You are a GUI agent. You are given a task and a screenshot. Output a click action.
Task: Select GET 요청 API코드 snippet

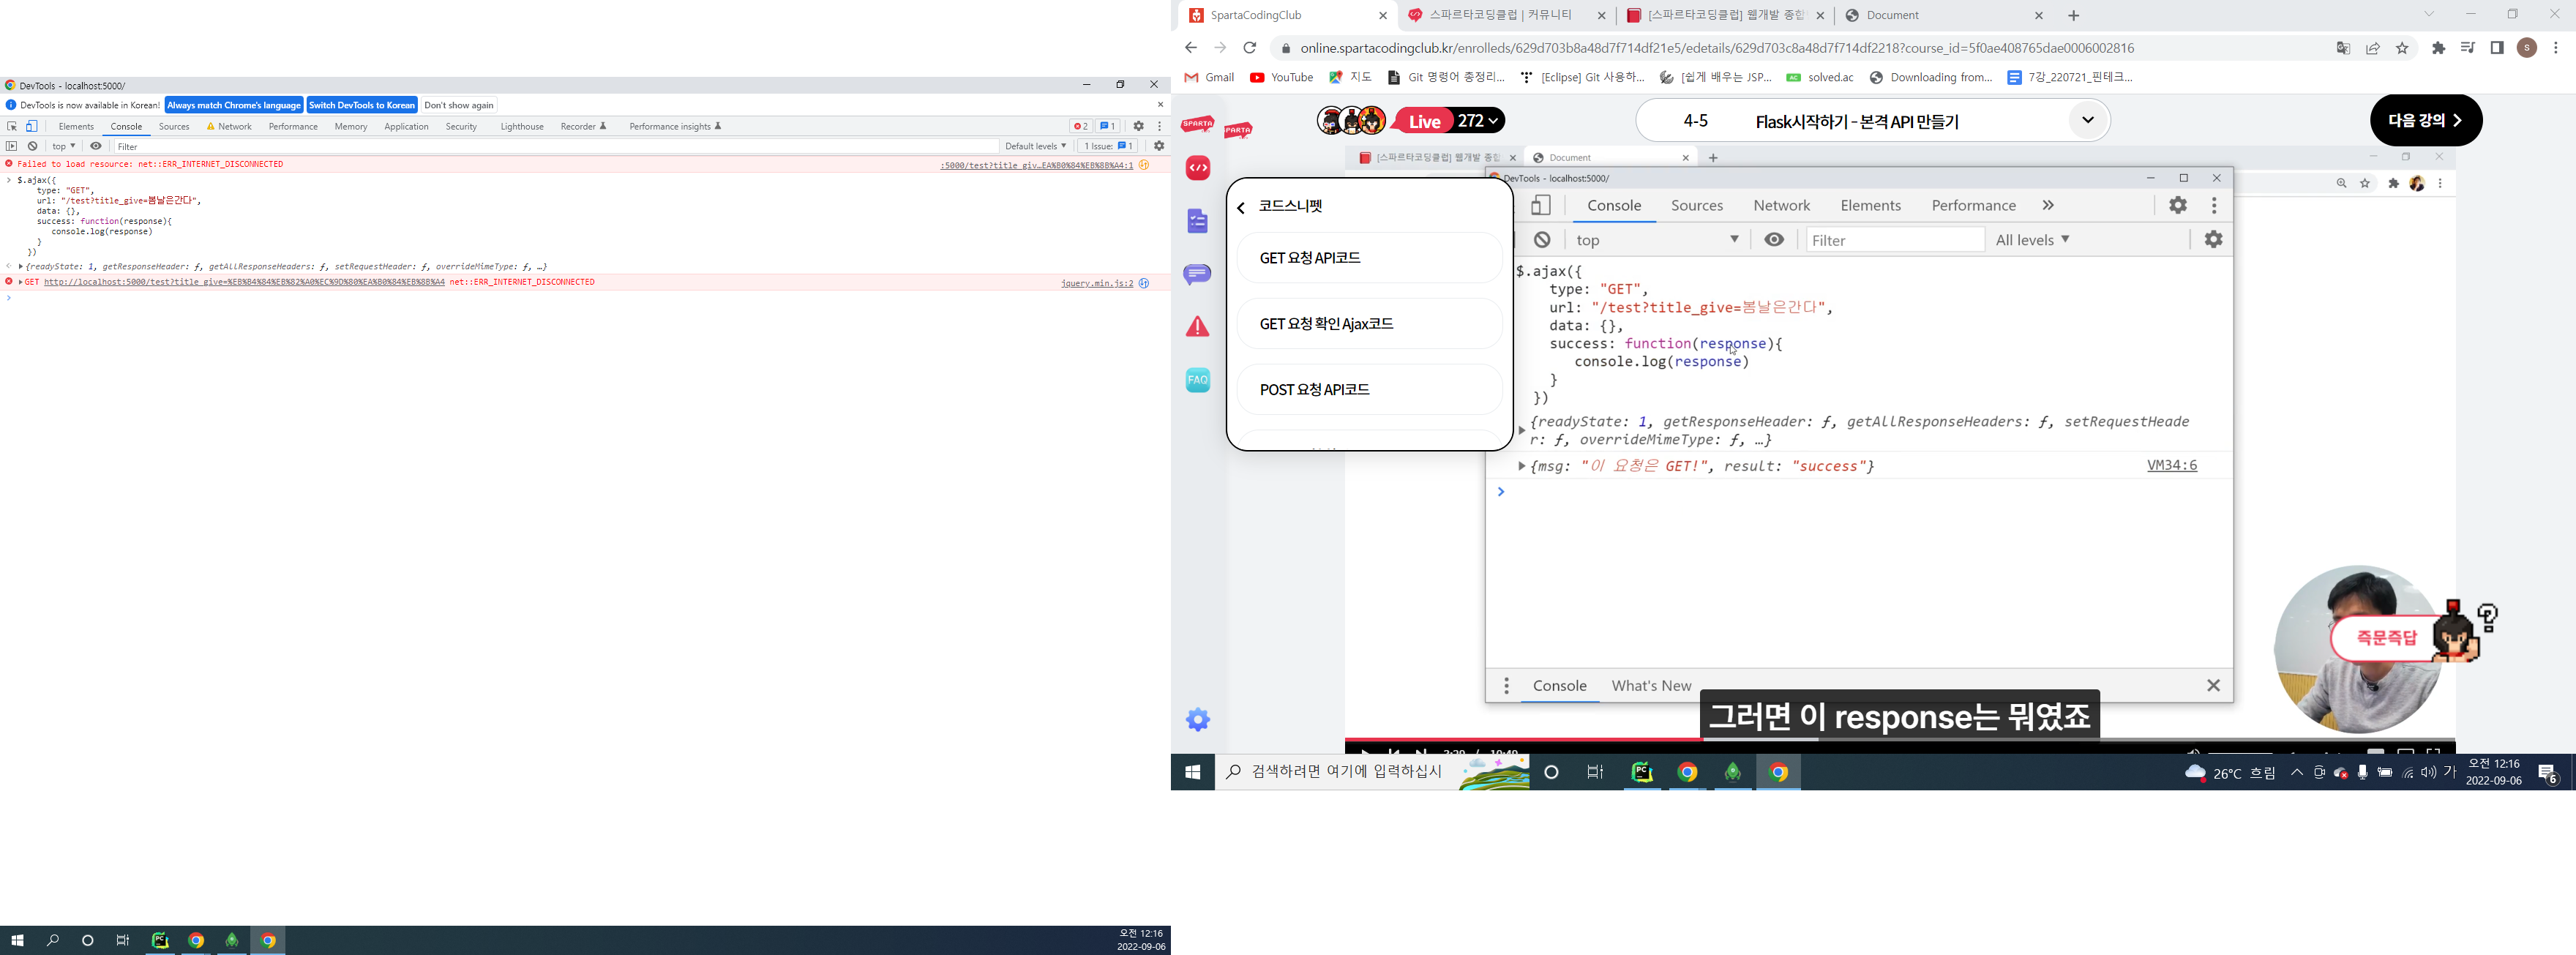point(1369,258)
